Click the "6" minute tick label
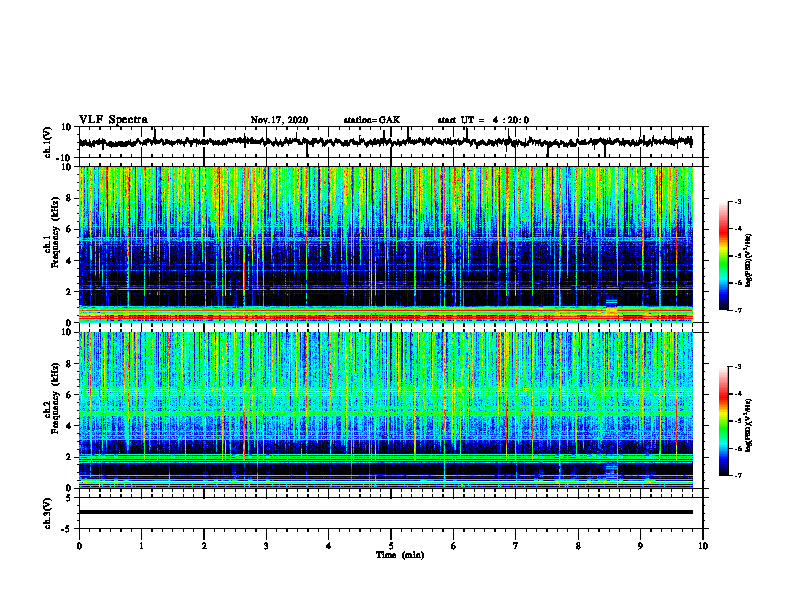 (454, 546)
